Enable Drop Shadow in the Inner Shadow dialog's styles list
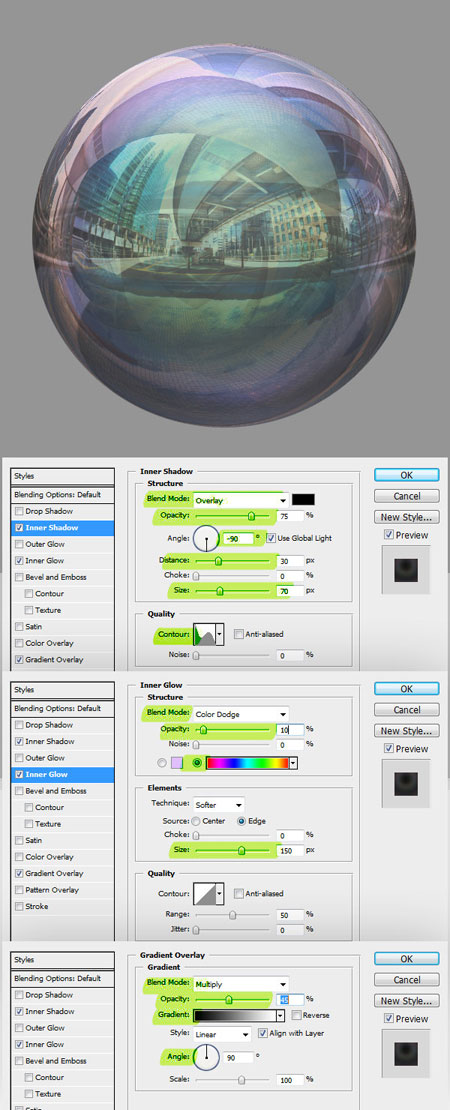 (x=19, y=511)
